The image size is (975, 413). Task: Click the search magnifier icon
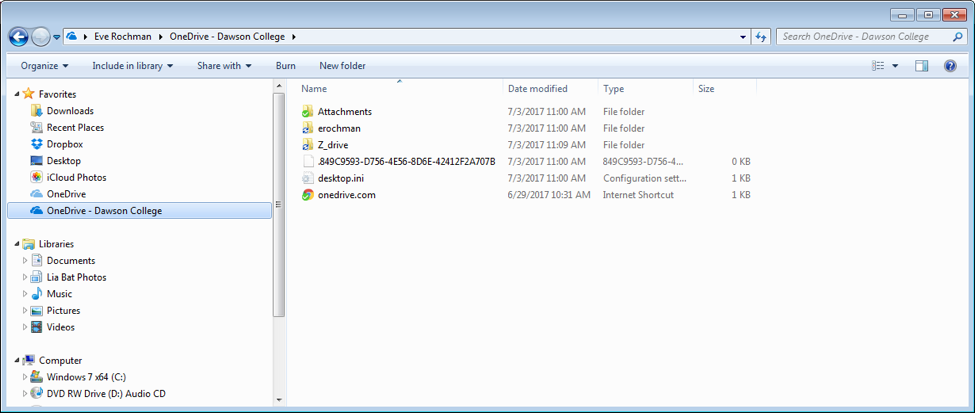click(x=958, y=37)
